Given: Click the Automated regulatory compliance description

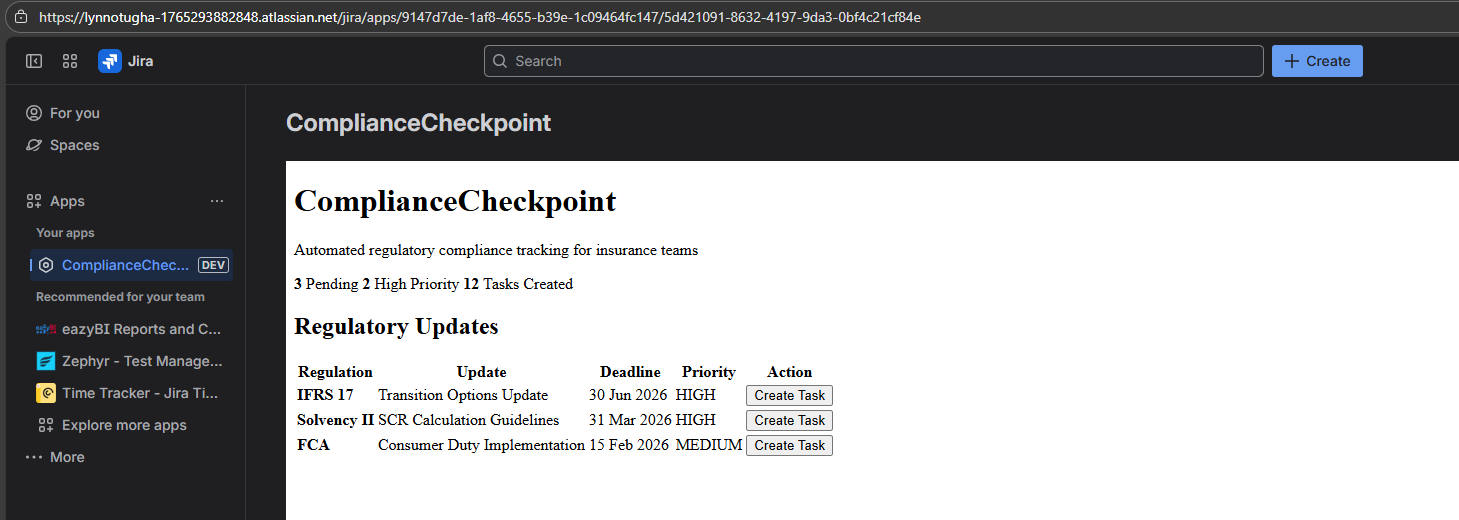Looking at the screenshot, I should pos(496,250).
